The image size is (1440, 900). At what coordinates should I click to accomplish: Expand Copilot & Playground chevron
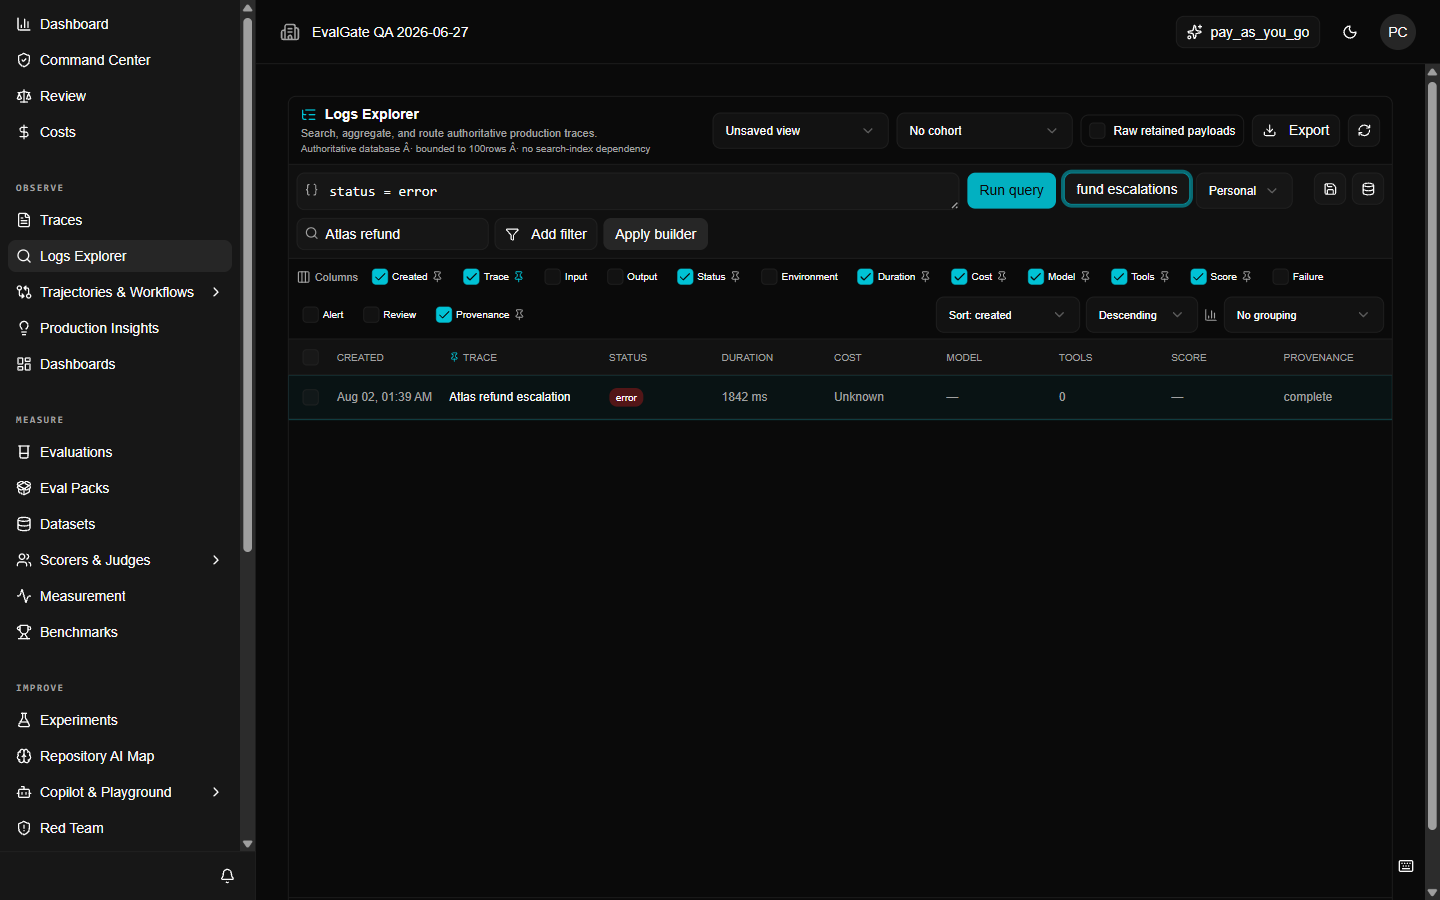click(x=216, y=792)
